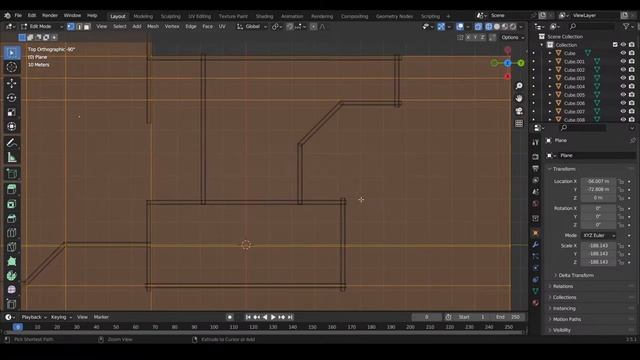Pick the Spin tool
This screenshot has width=640, height=360.
click(11, 276)
